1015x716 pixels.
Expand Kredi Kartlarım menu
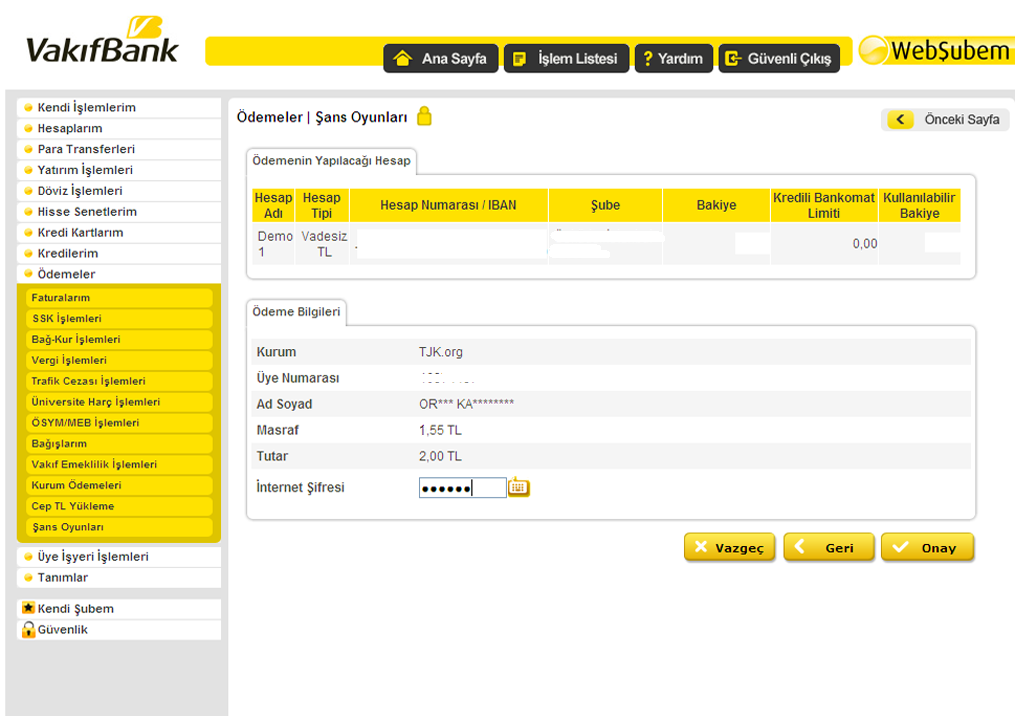pyautogui.click(x=118, y=232)
